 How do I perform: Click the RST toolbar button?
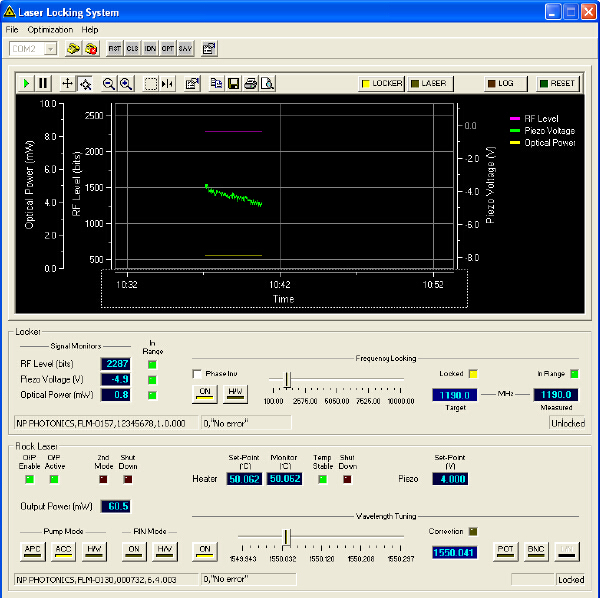[x=116, y=48]
